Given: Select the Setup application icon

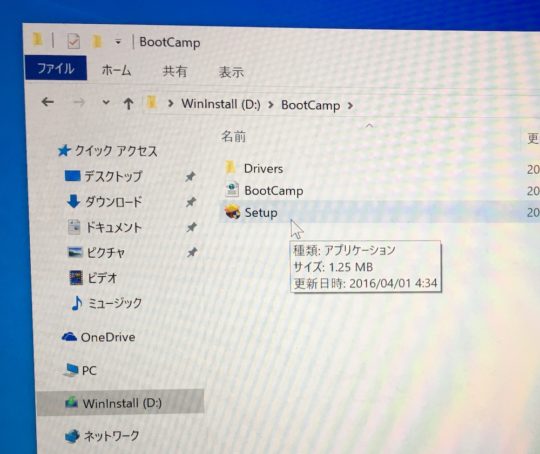Looking at the screenshot, I should point(232,211).
